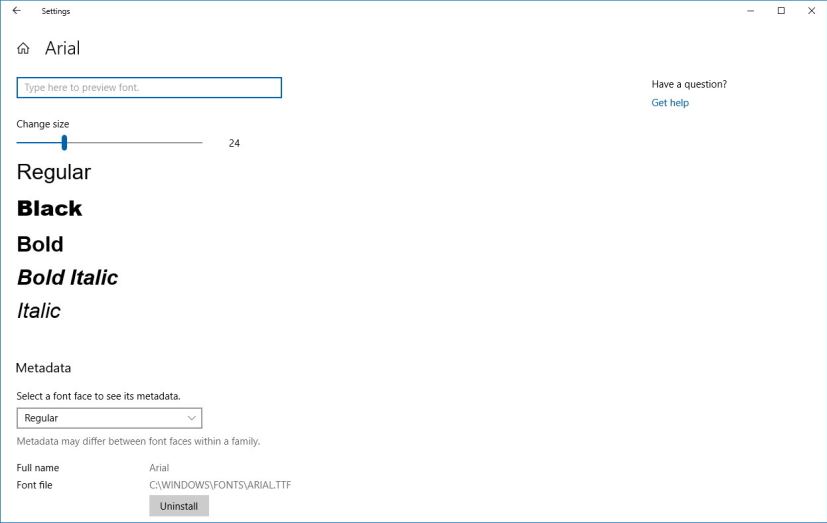The width and height of the screenshot is (827, 523).
Task: Go back with the arrow icon
Action: click(17, 11)
